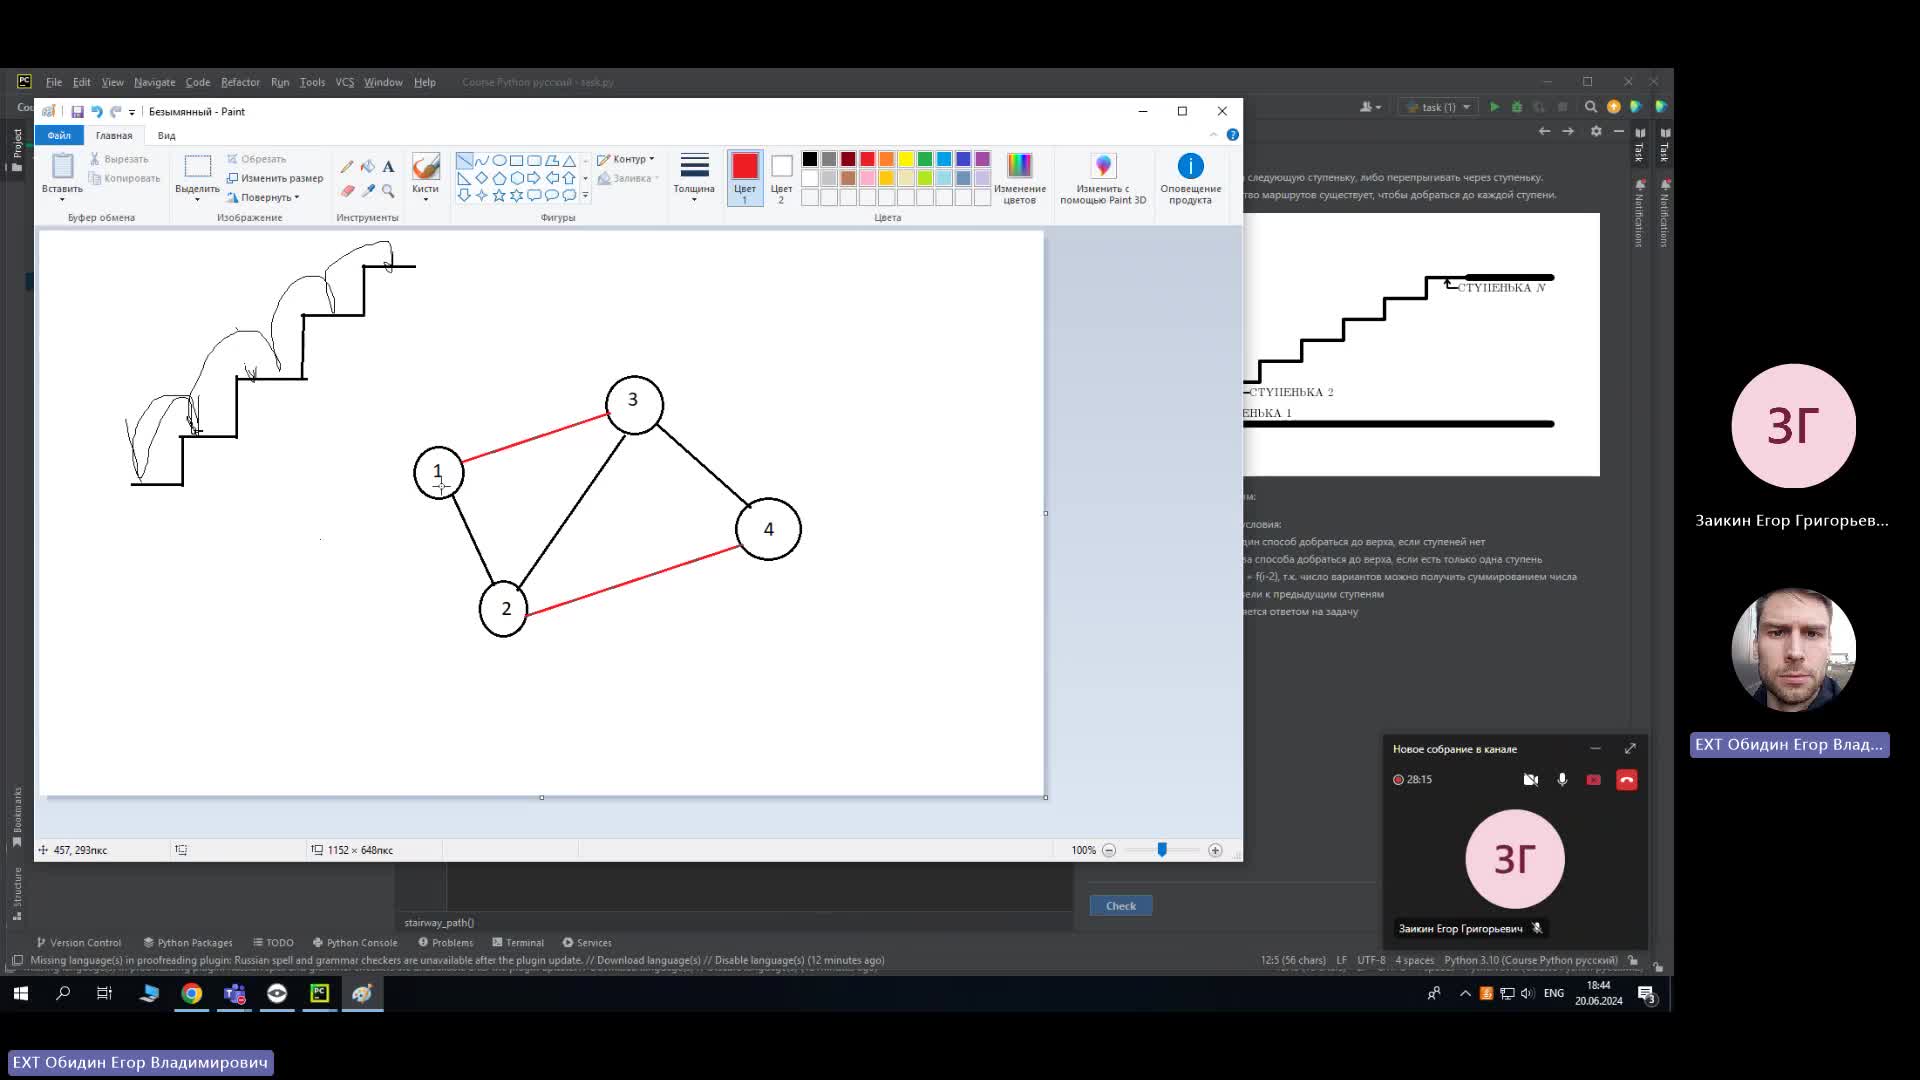
Task: Open the Navigate menu in PyCharm
Action: pyautogui.click(x=154, y=82)
